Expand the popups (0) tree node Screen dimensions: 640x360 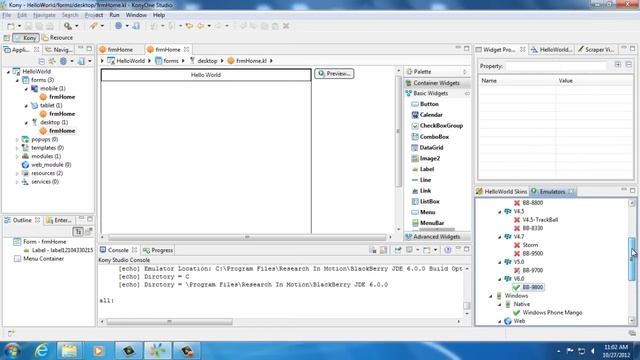[x=17, y=140]
